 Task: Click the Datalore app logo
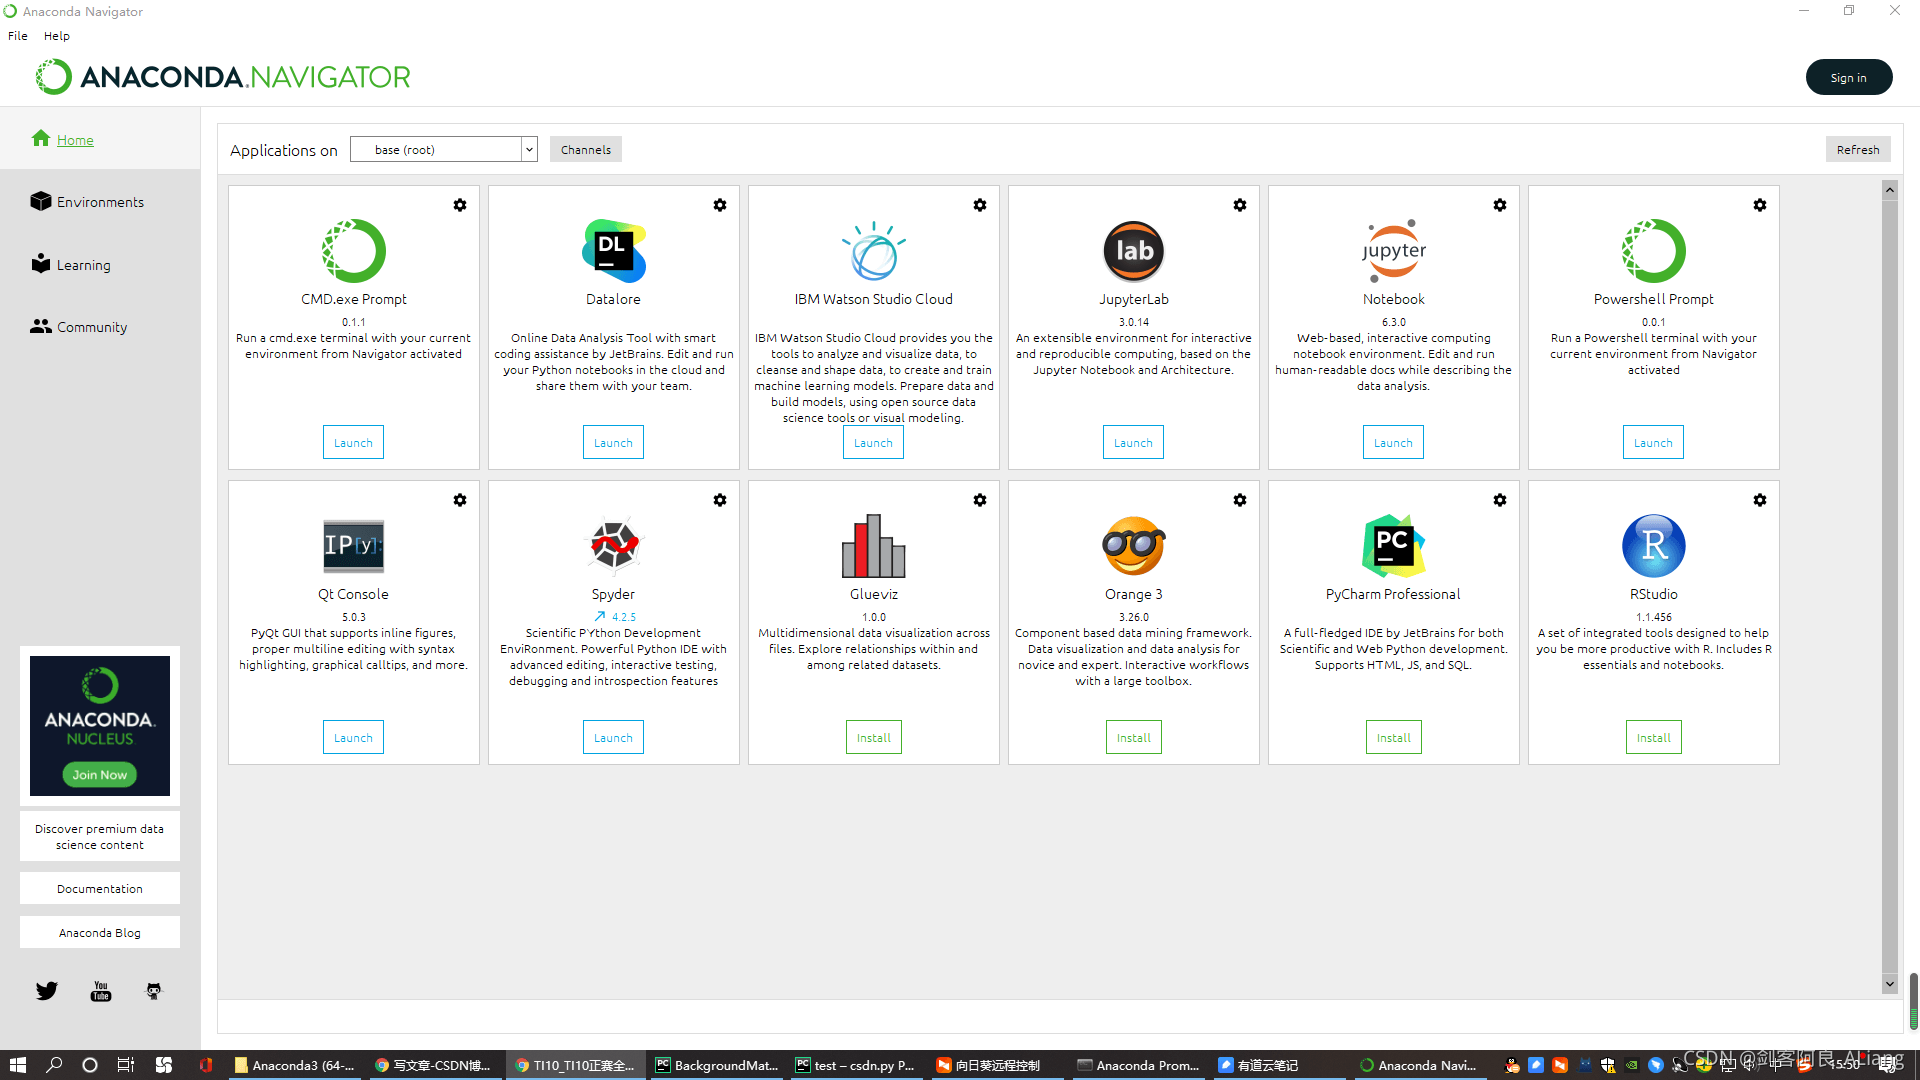[614, 250]
